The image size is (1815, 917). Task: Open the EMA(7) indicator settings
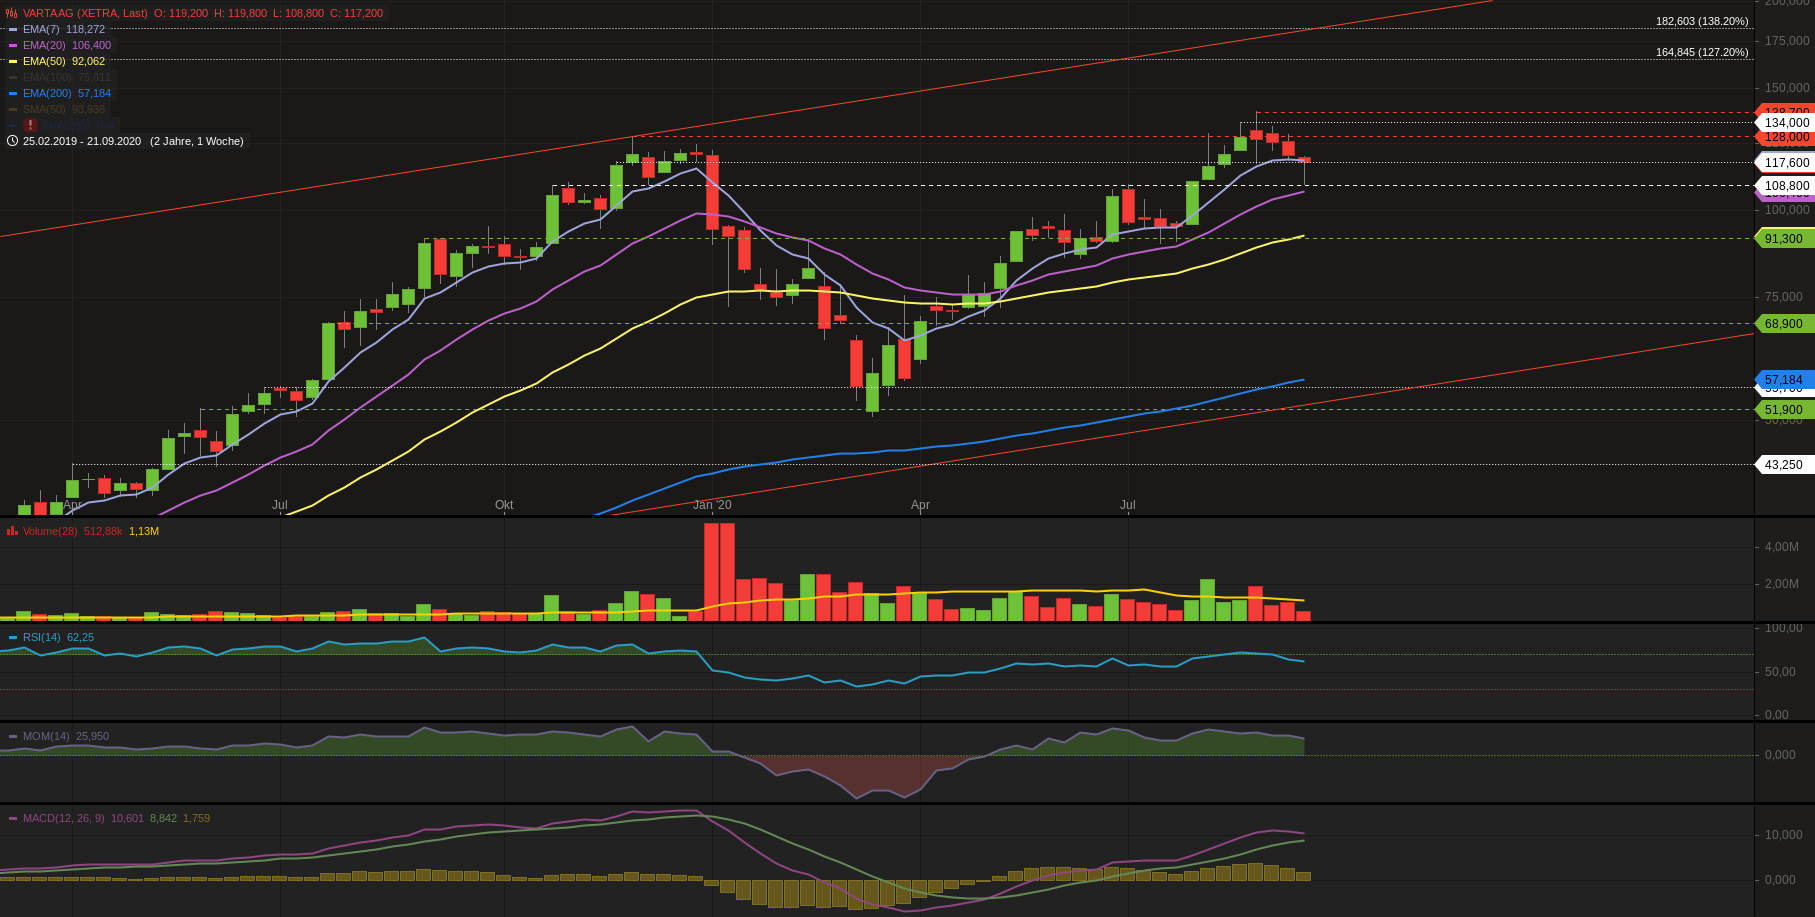pyautogui.click(x=42, y=29)
